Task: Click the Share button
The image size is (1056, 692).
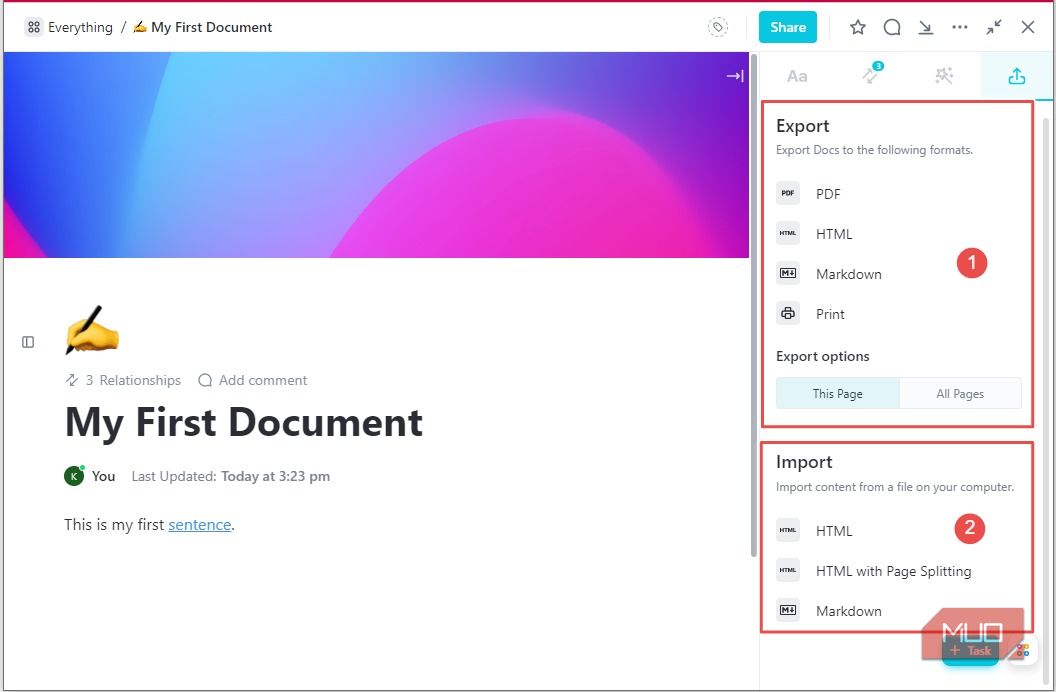Action: (787, 27)
